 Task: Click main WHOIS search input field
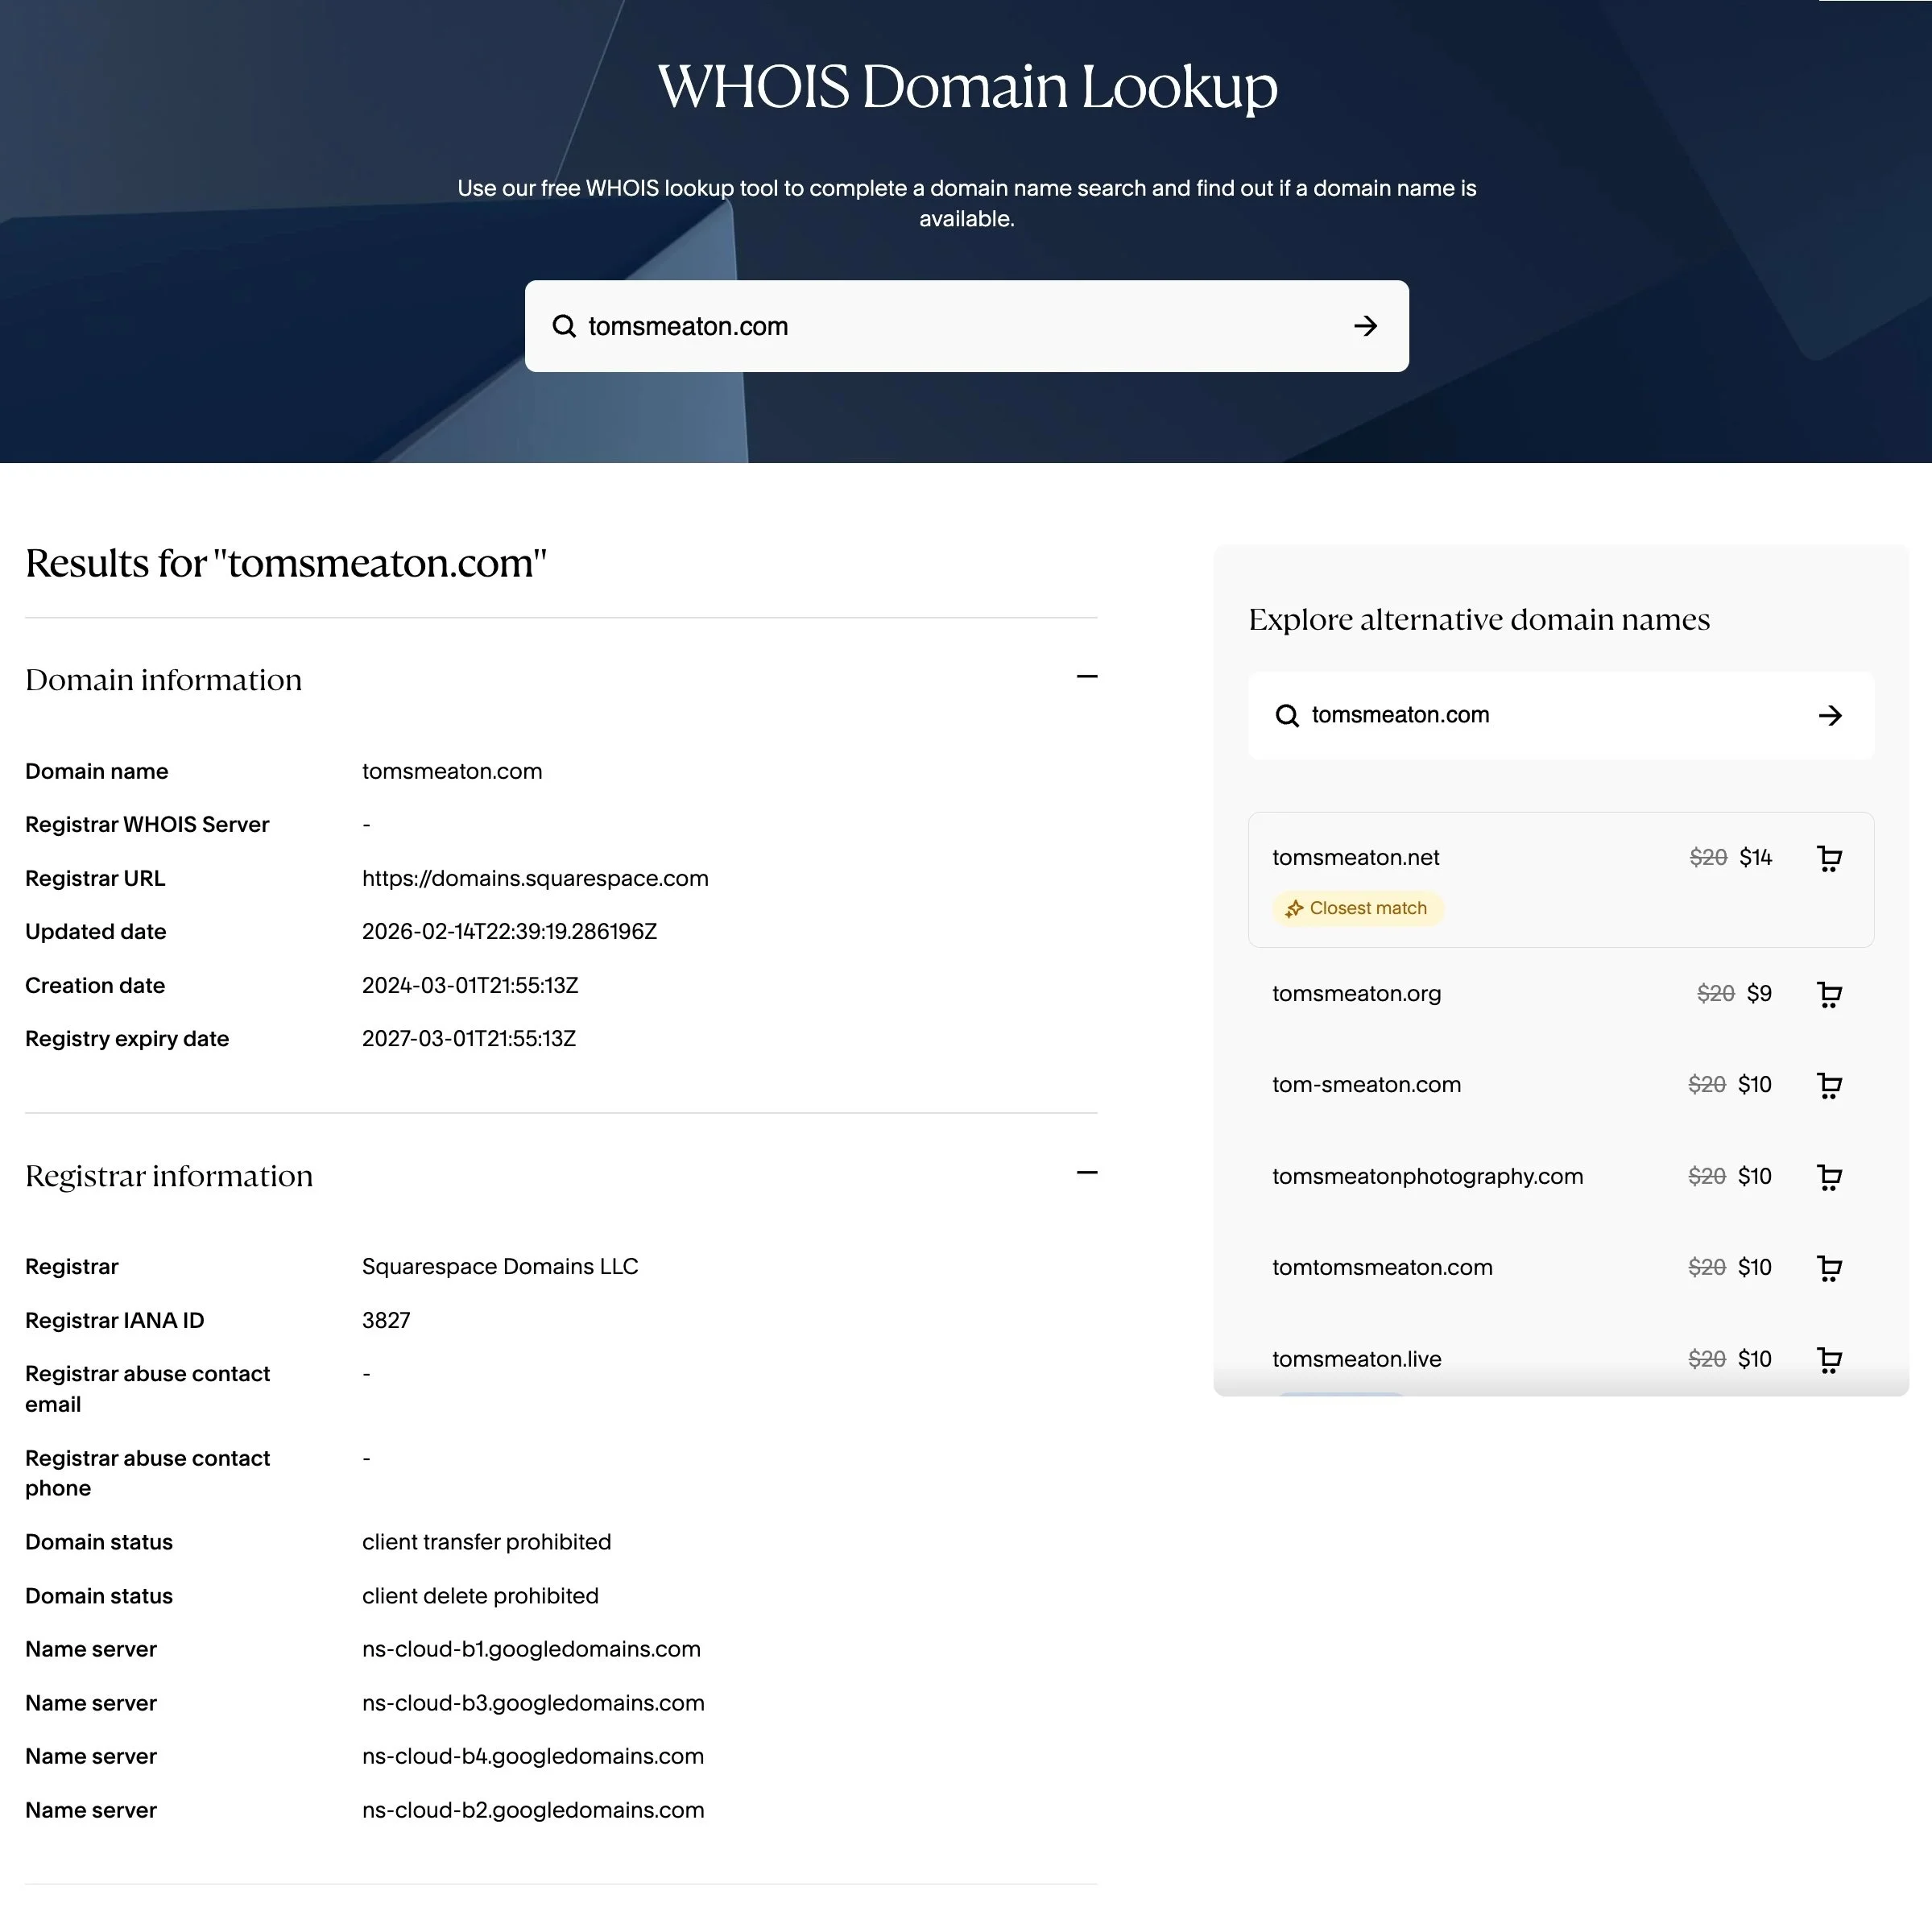[x=966, y=326]
